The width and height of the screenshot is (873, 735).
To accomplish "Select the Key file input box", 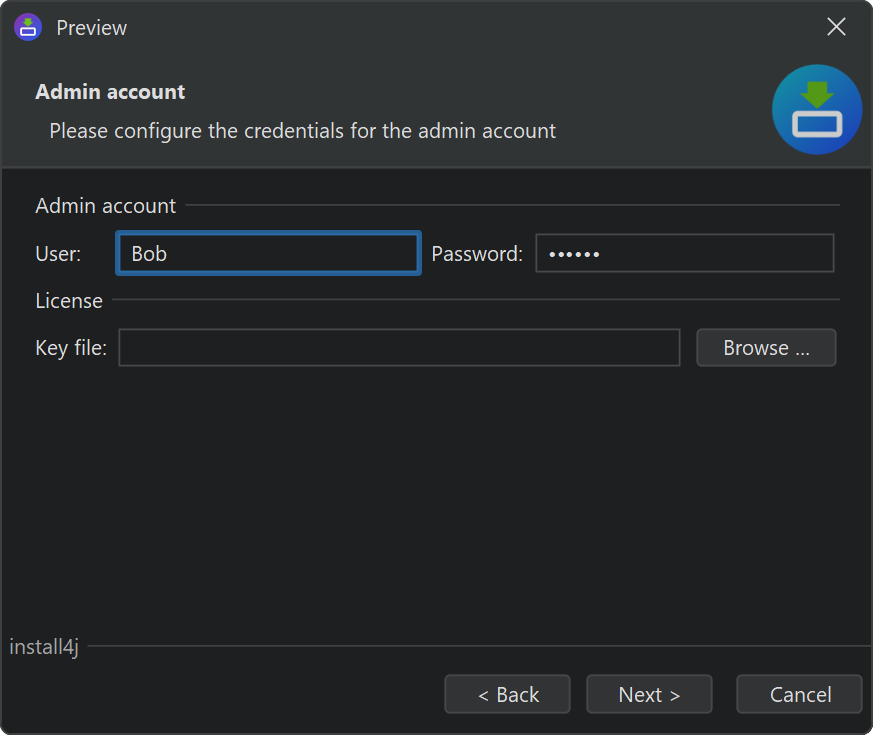I will (x=399, y=348).
